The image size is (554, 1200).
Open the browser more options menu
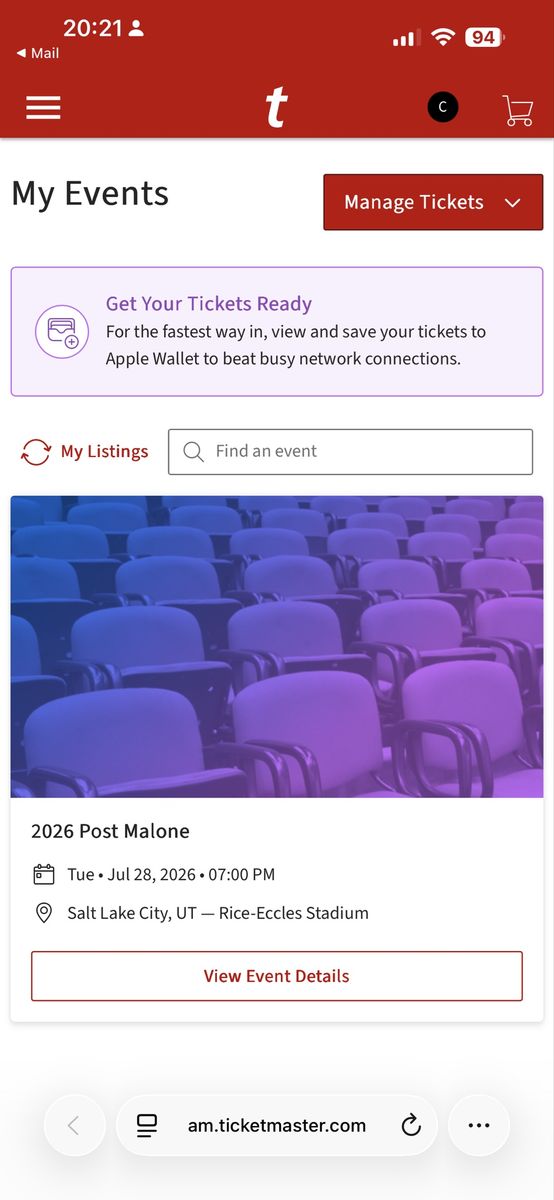click(x=479, y=1125)
